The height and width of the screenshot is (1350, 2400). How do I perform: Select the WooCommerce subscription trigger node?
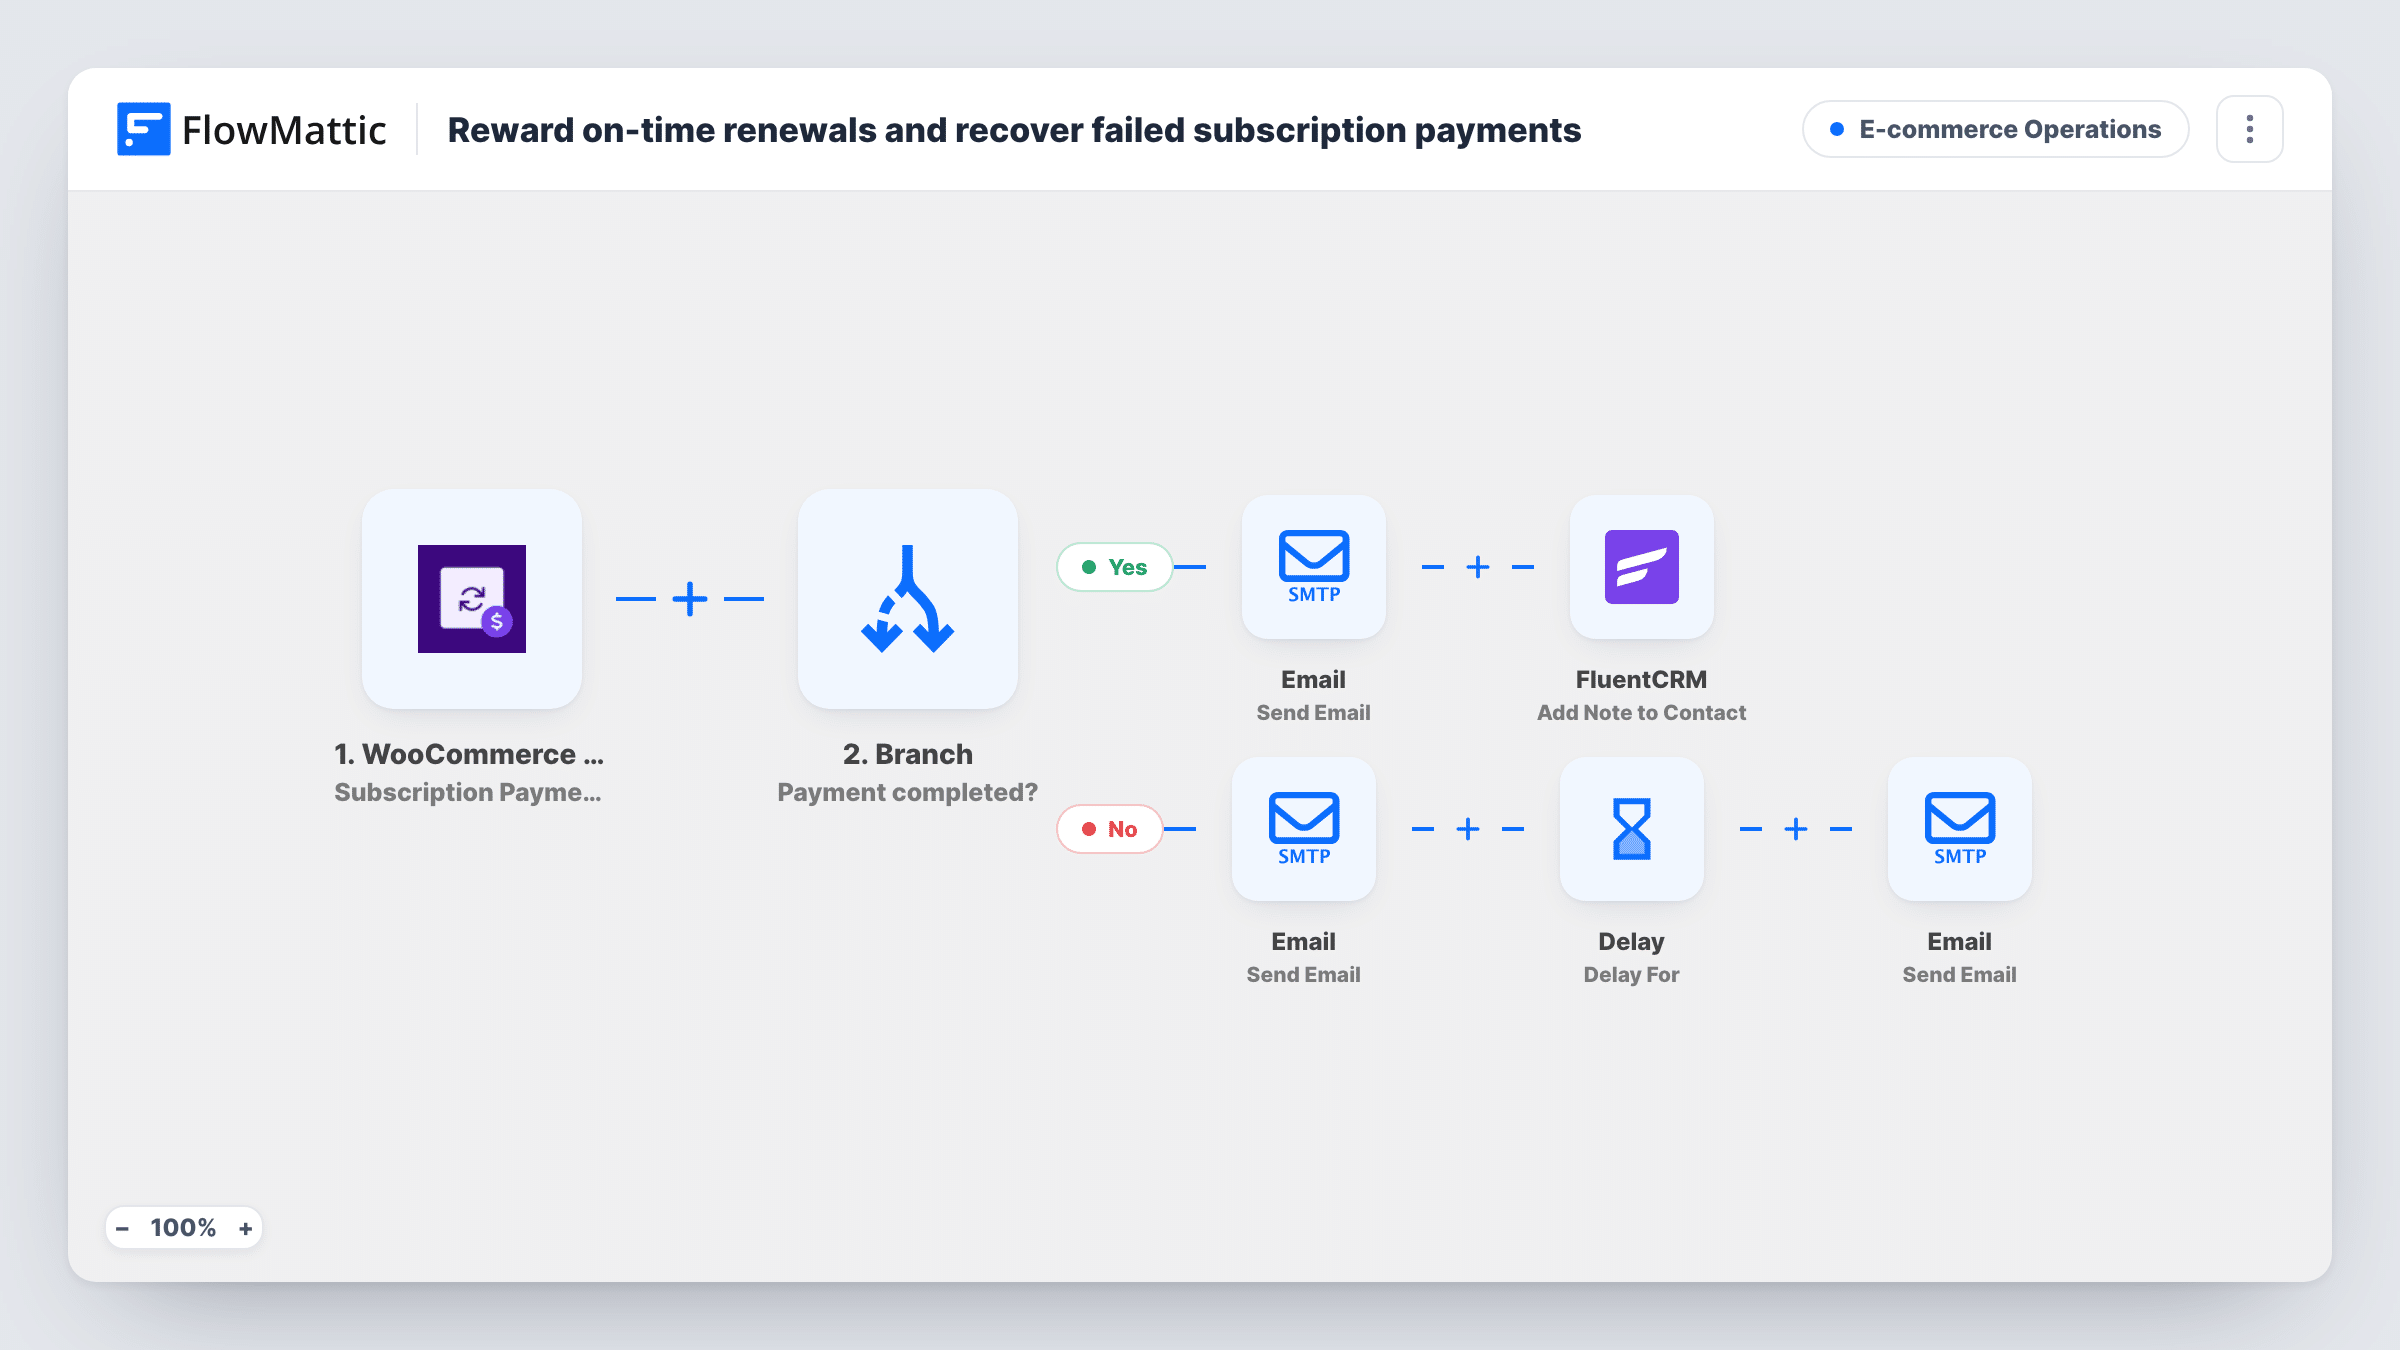472,599
